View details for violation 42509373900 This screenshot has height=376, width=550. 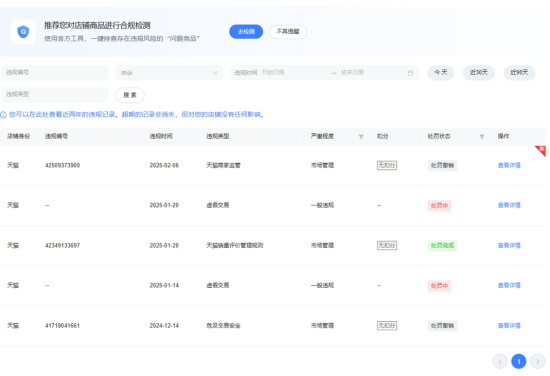point(509,165)
